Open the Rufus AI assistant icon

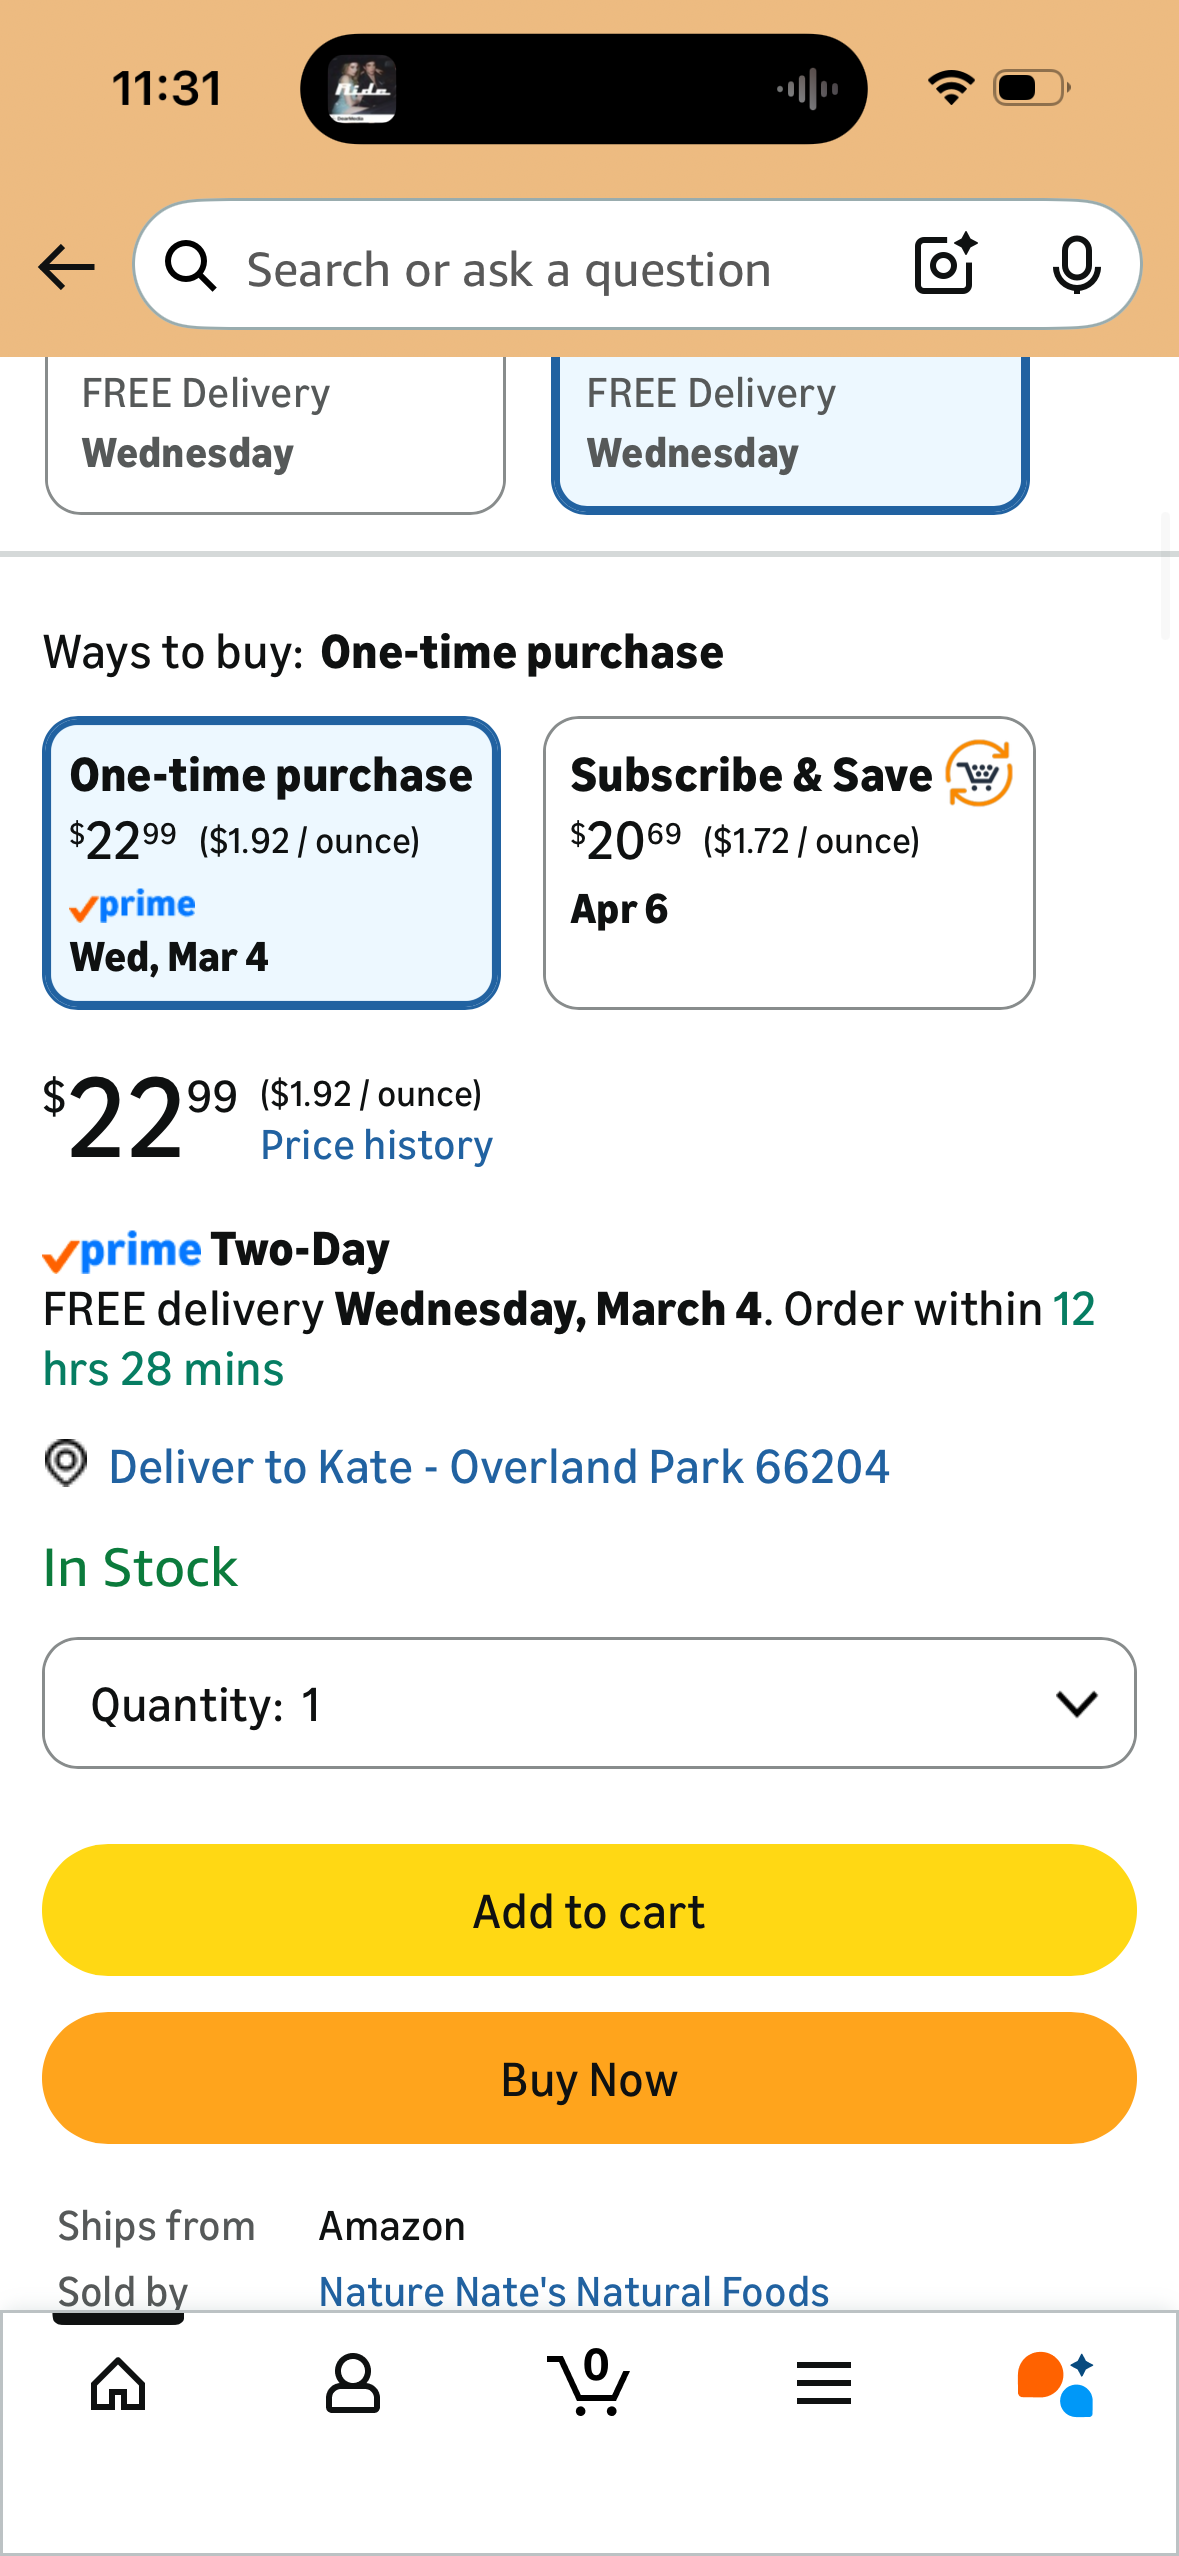coord(1057,2383)
